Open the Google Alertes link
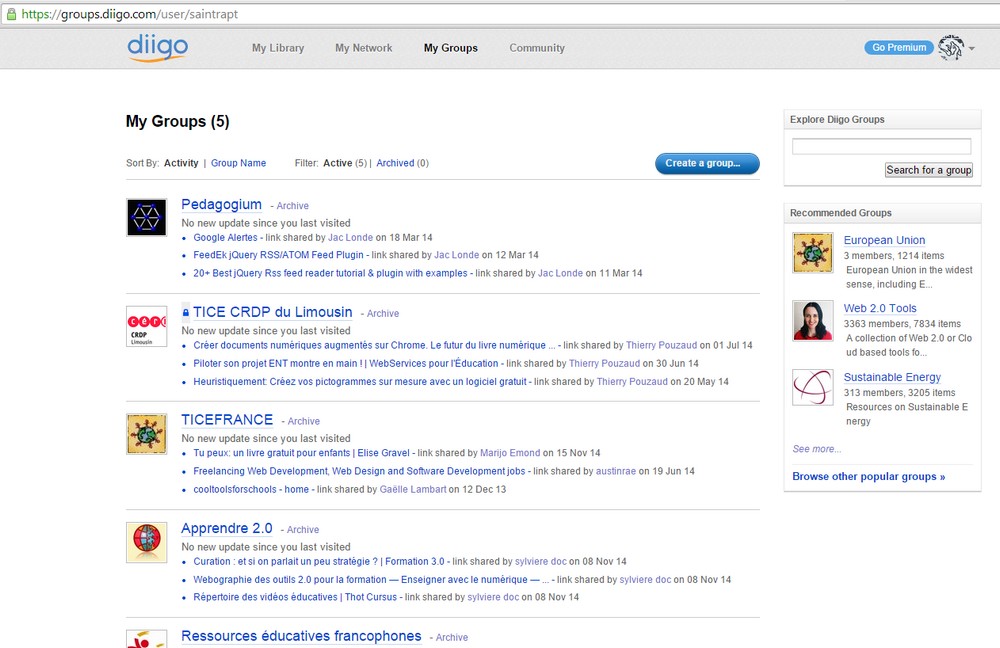The image size is (1000, 648). (225, 237)
